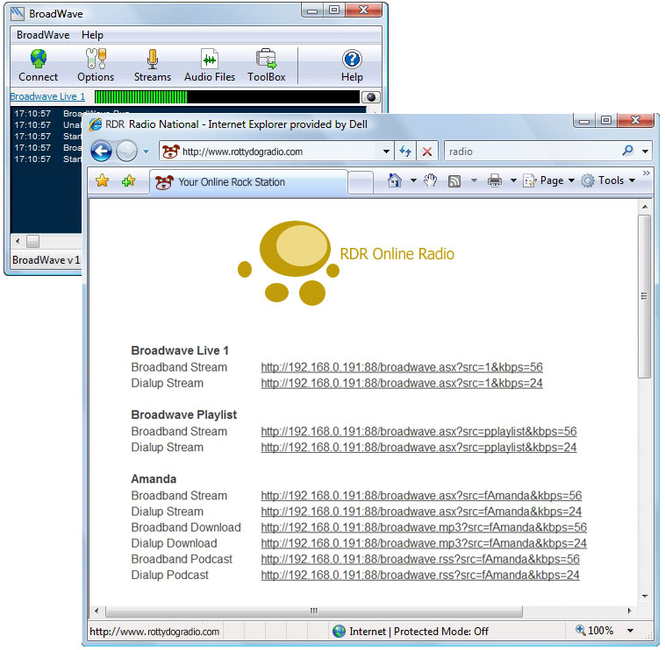Click the Broadwave Live 1 link in BroadWave
The height and width of the screenshot is (650, 665).
47,97
